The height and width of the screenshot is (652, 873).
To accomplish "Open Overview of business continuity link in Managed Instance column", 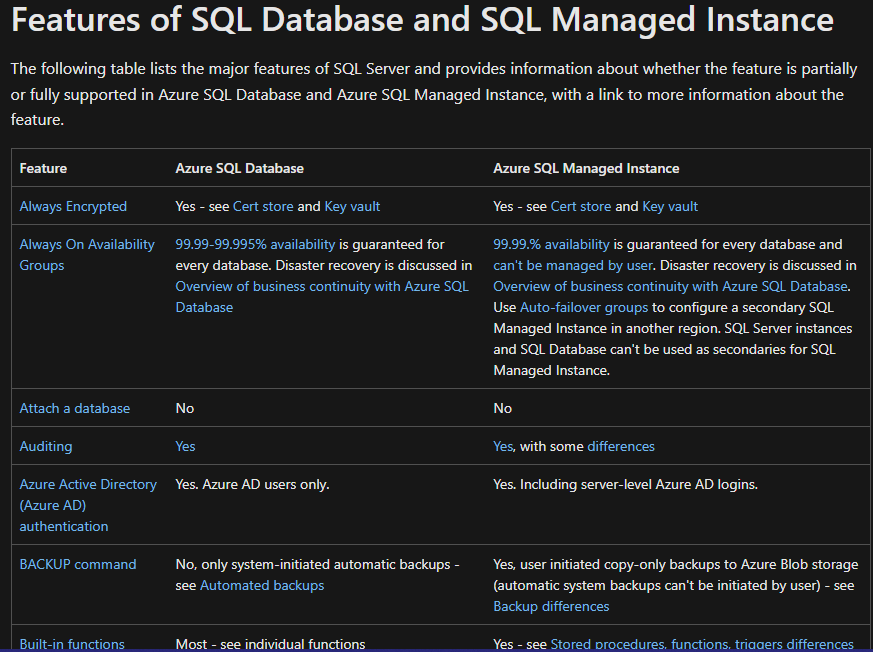I will (x=670, y=286).
